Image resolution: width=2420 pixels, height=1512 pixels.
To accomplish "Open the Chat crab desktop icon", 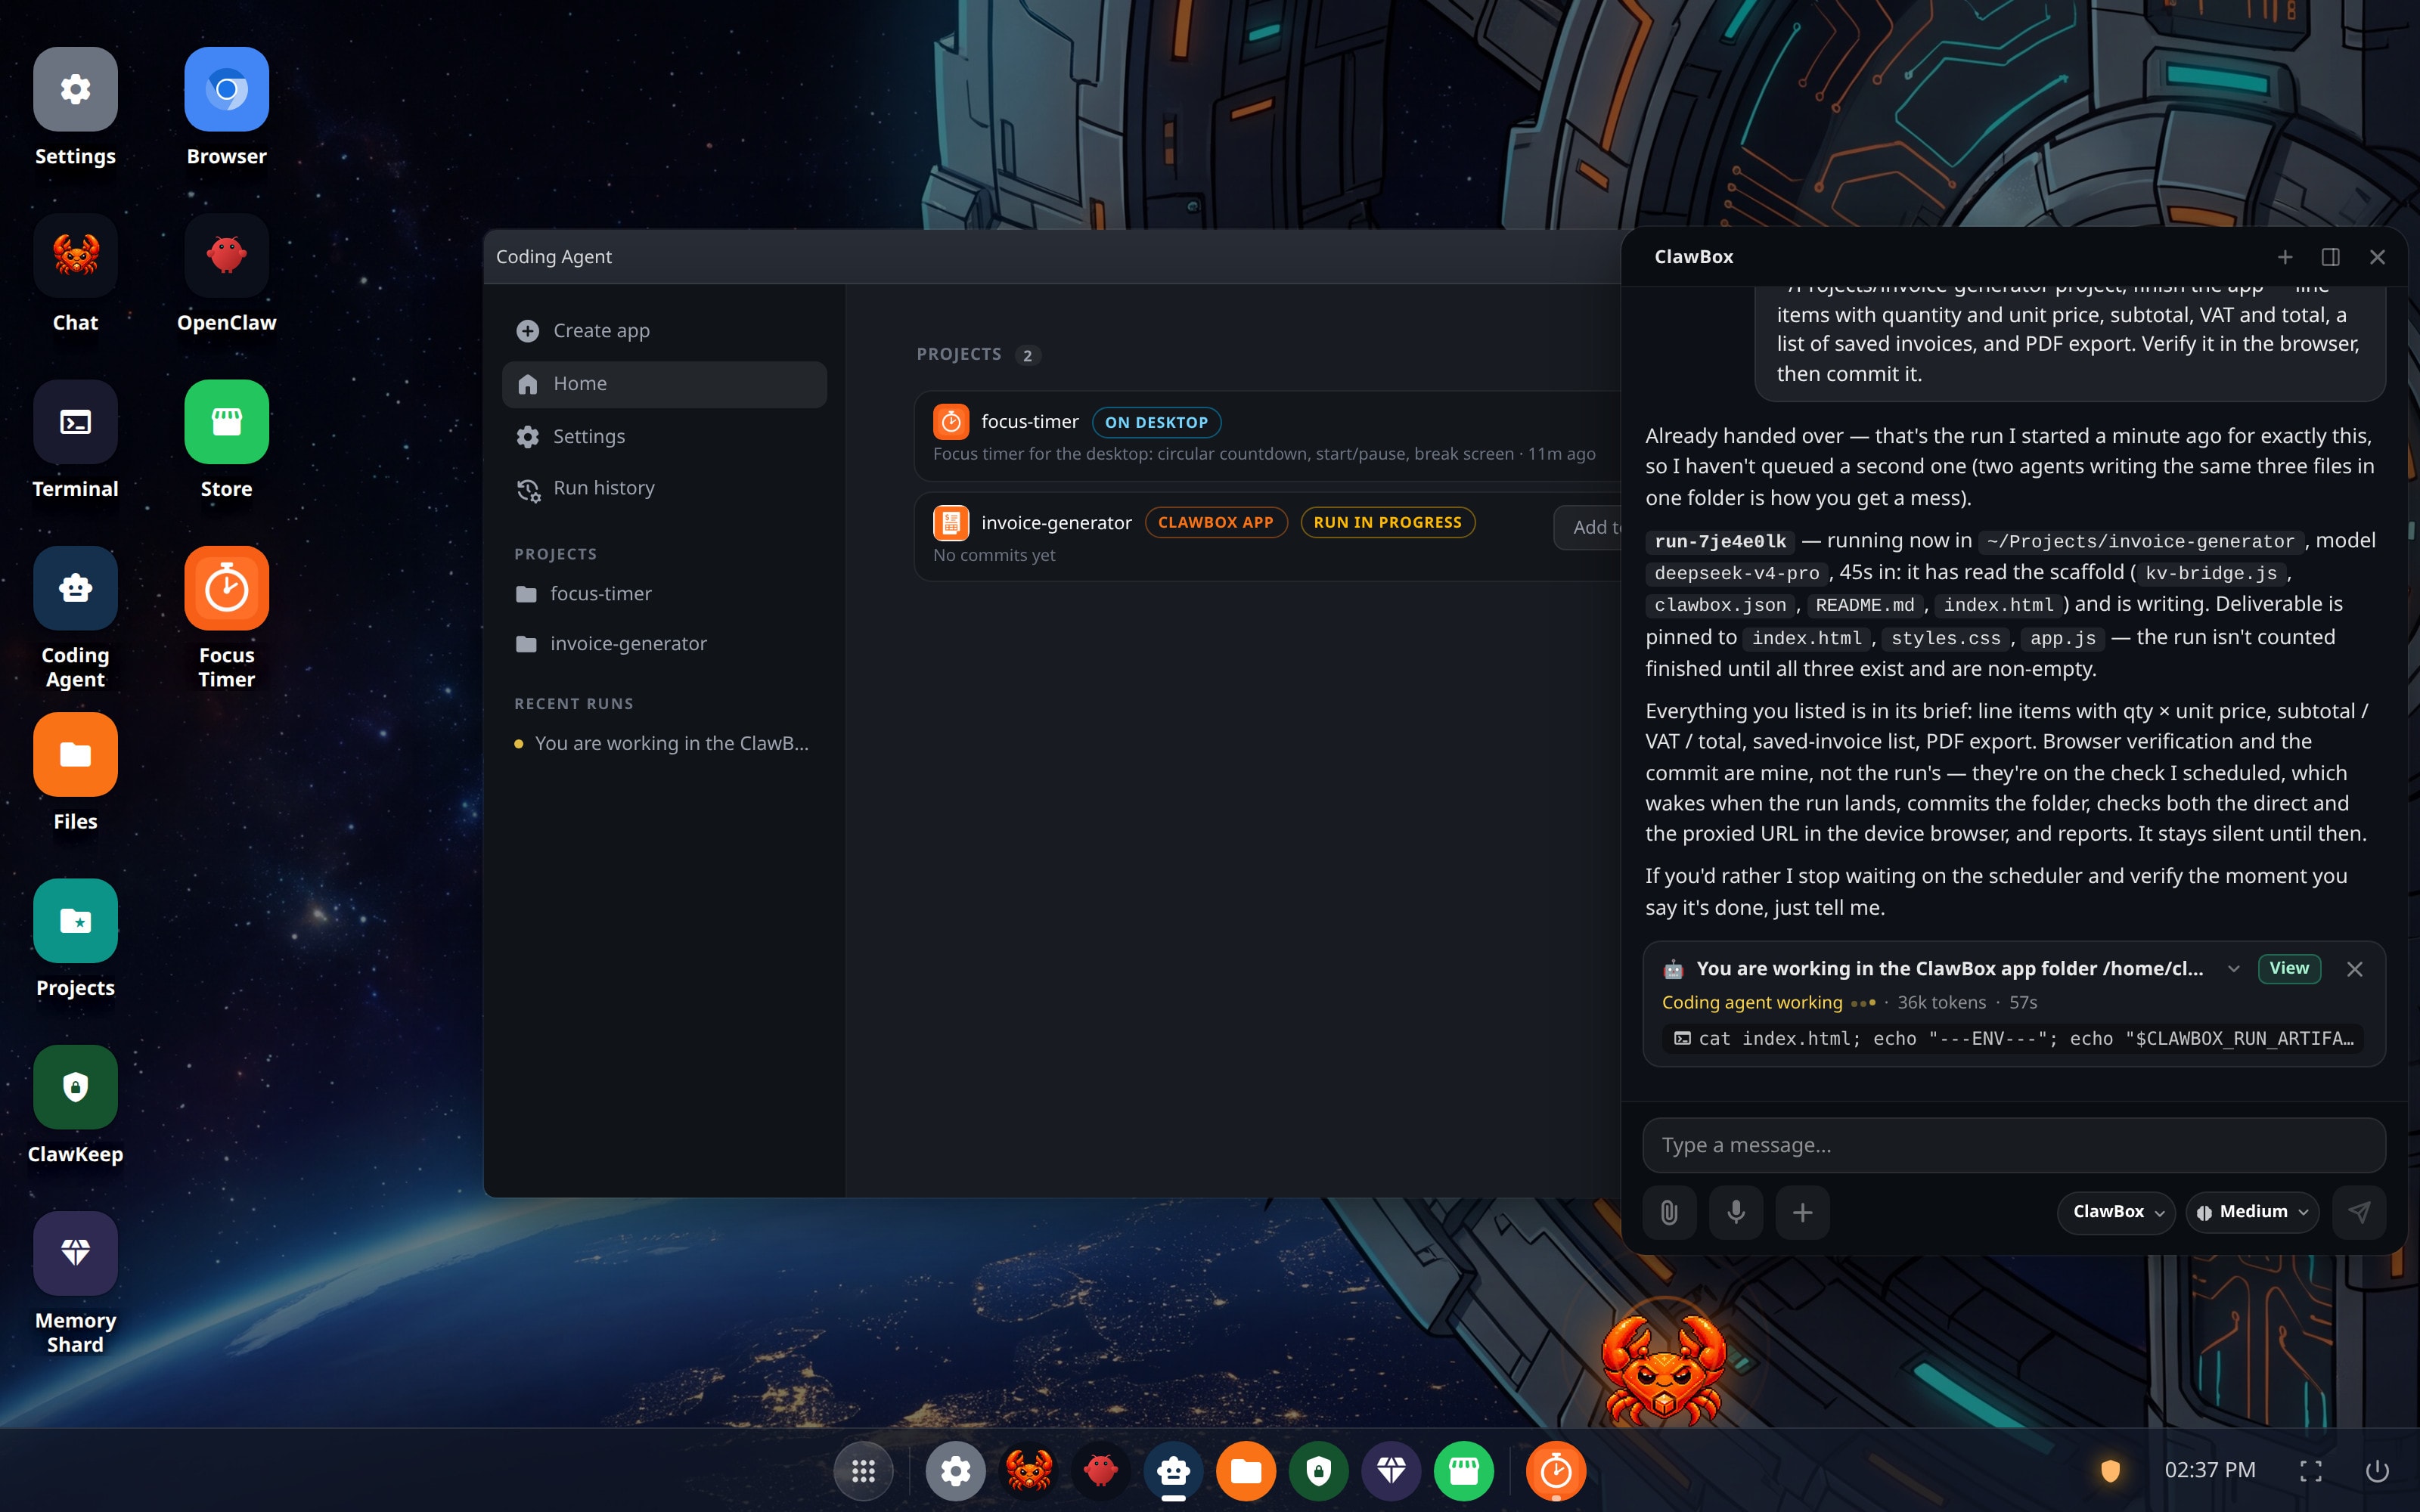I will click(x=75, y=256).
